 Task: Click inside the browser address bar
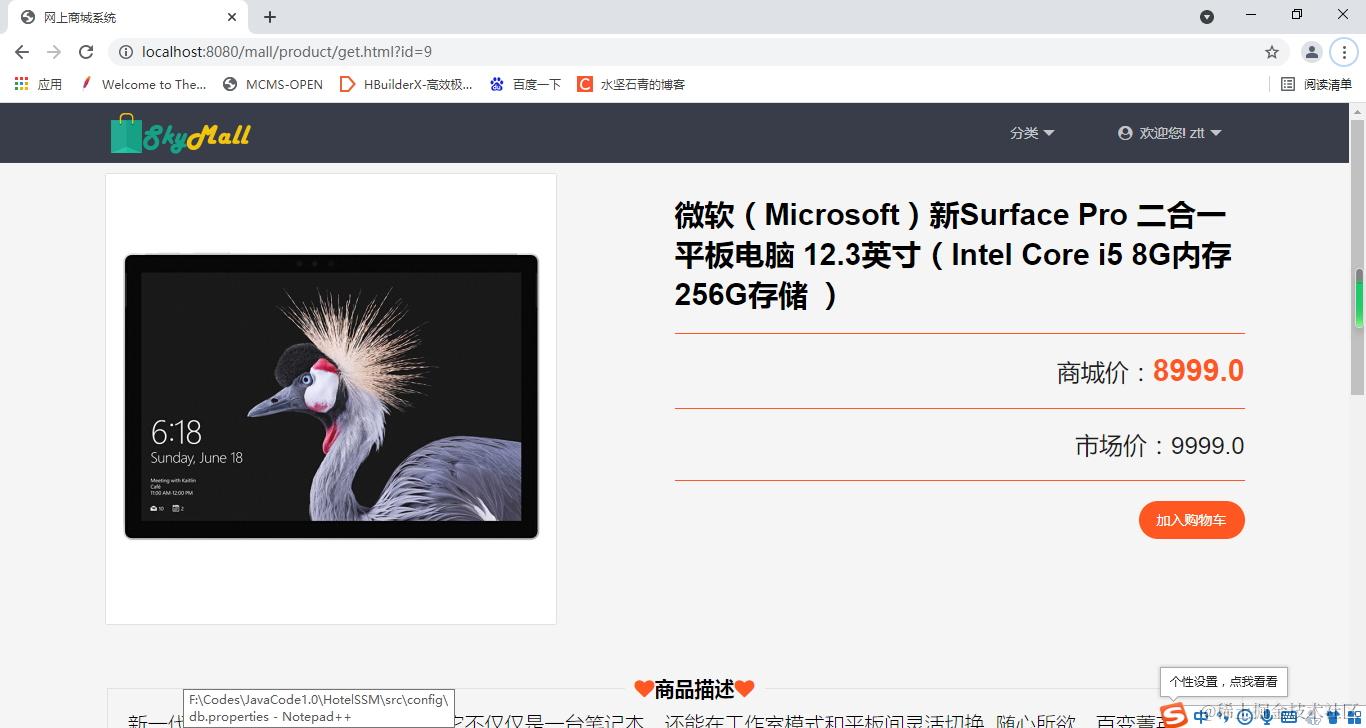click(400, 51)
